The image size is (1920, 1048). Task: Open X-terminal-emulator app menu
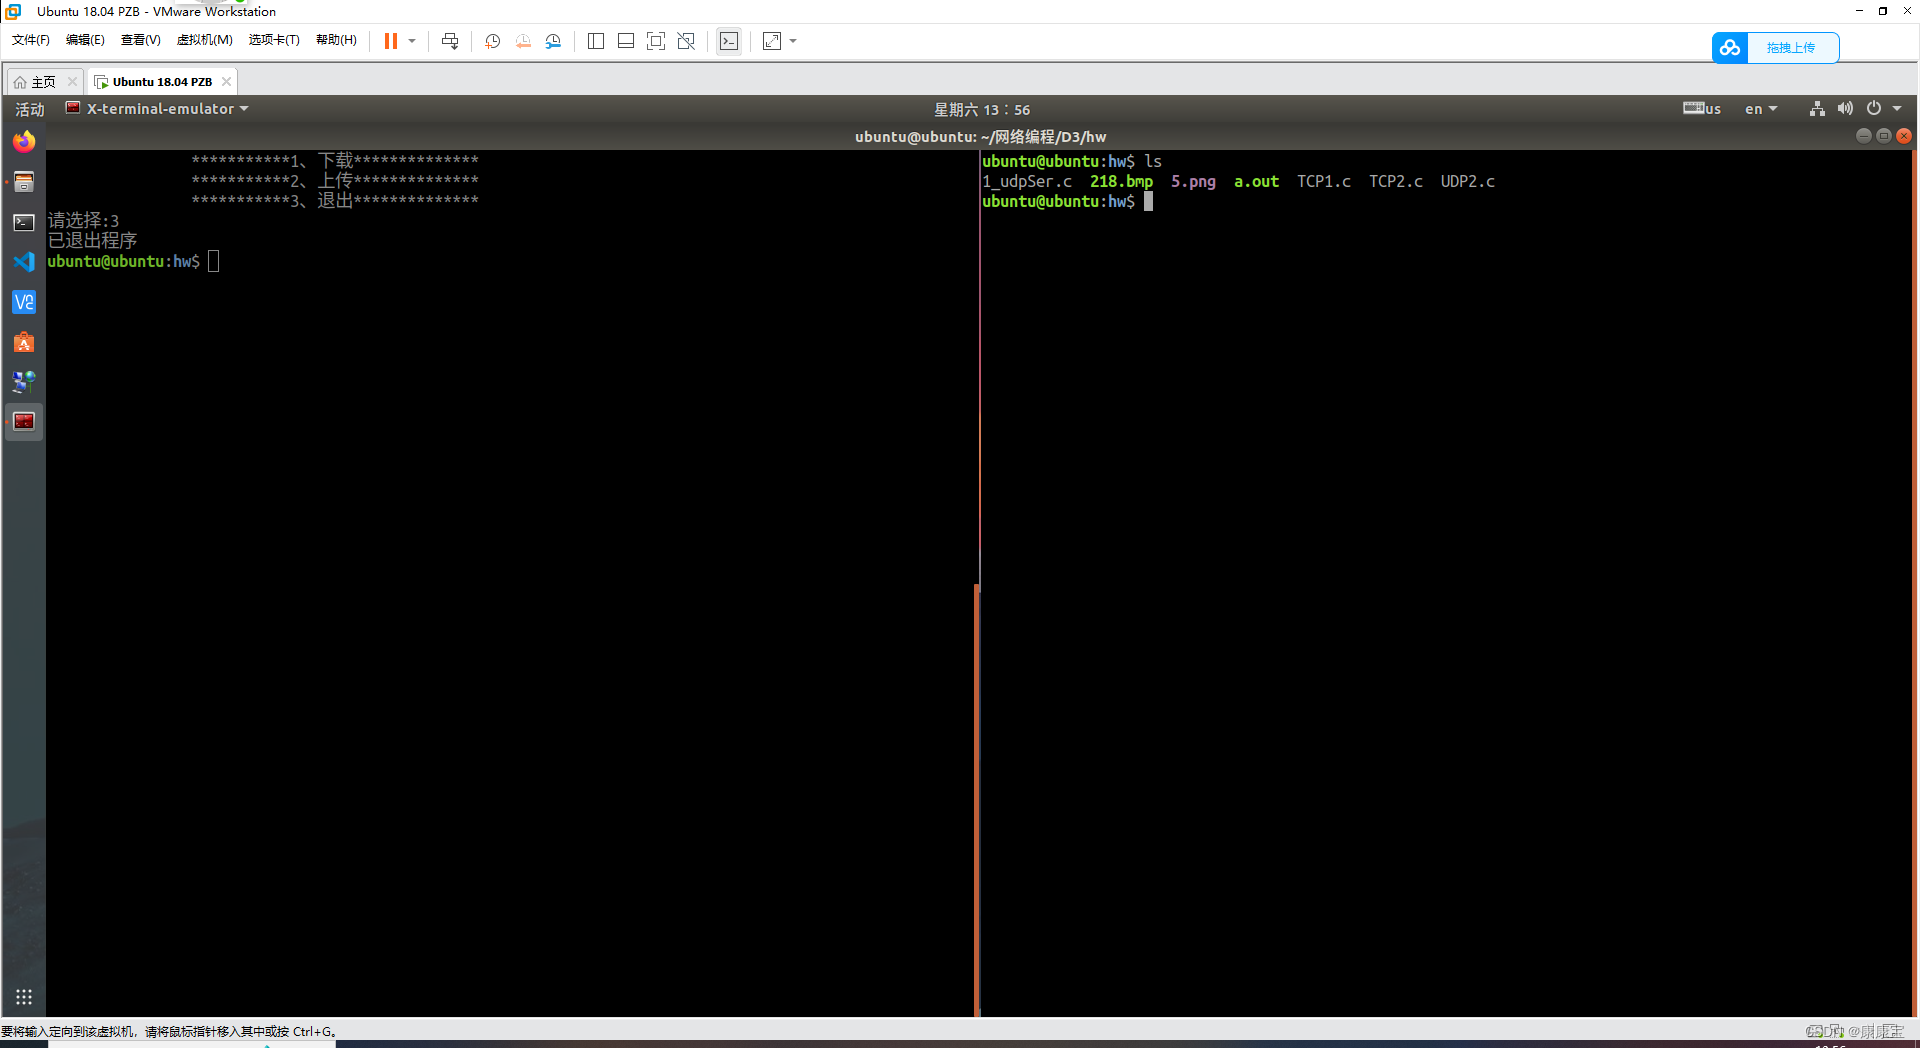click(x=157, y=109)
